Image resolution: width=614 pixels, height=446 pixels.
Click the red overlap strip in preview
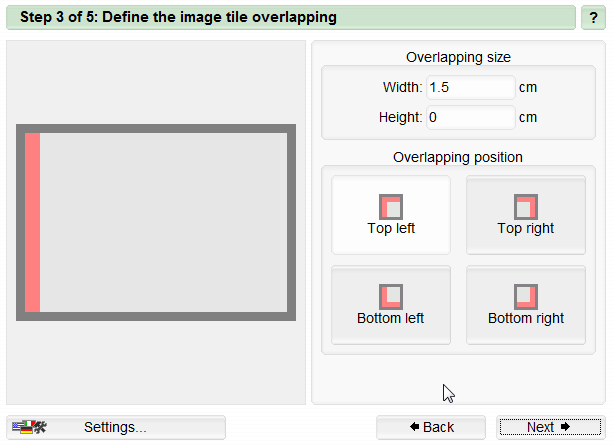click(33, 222)
